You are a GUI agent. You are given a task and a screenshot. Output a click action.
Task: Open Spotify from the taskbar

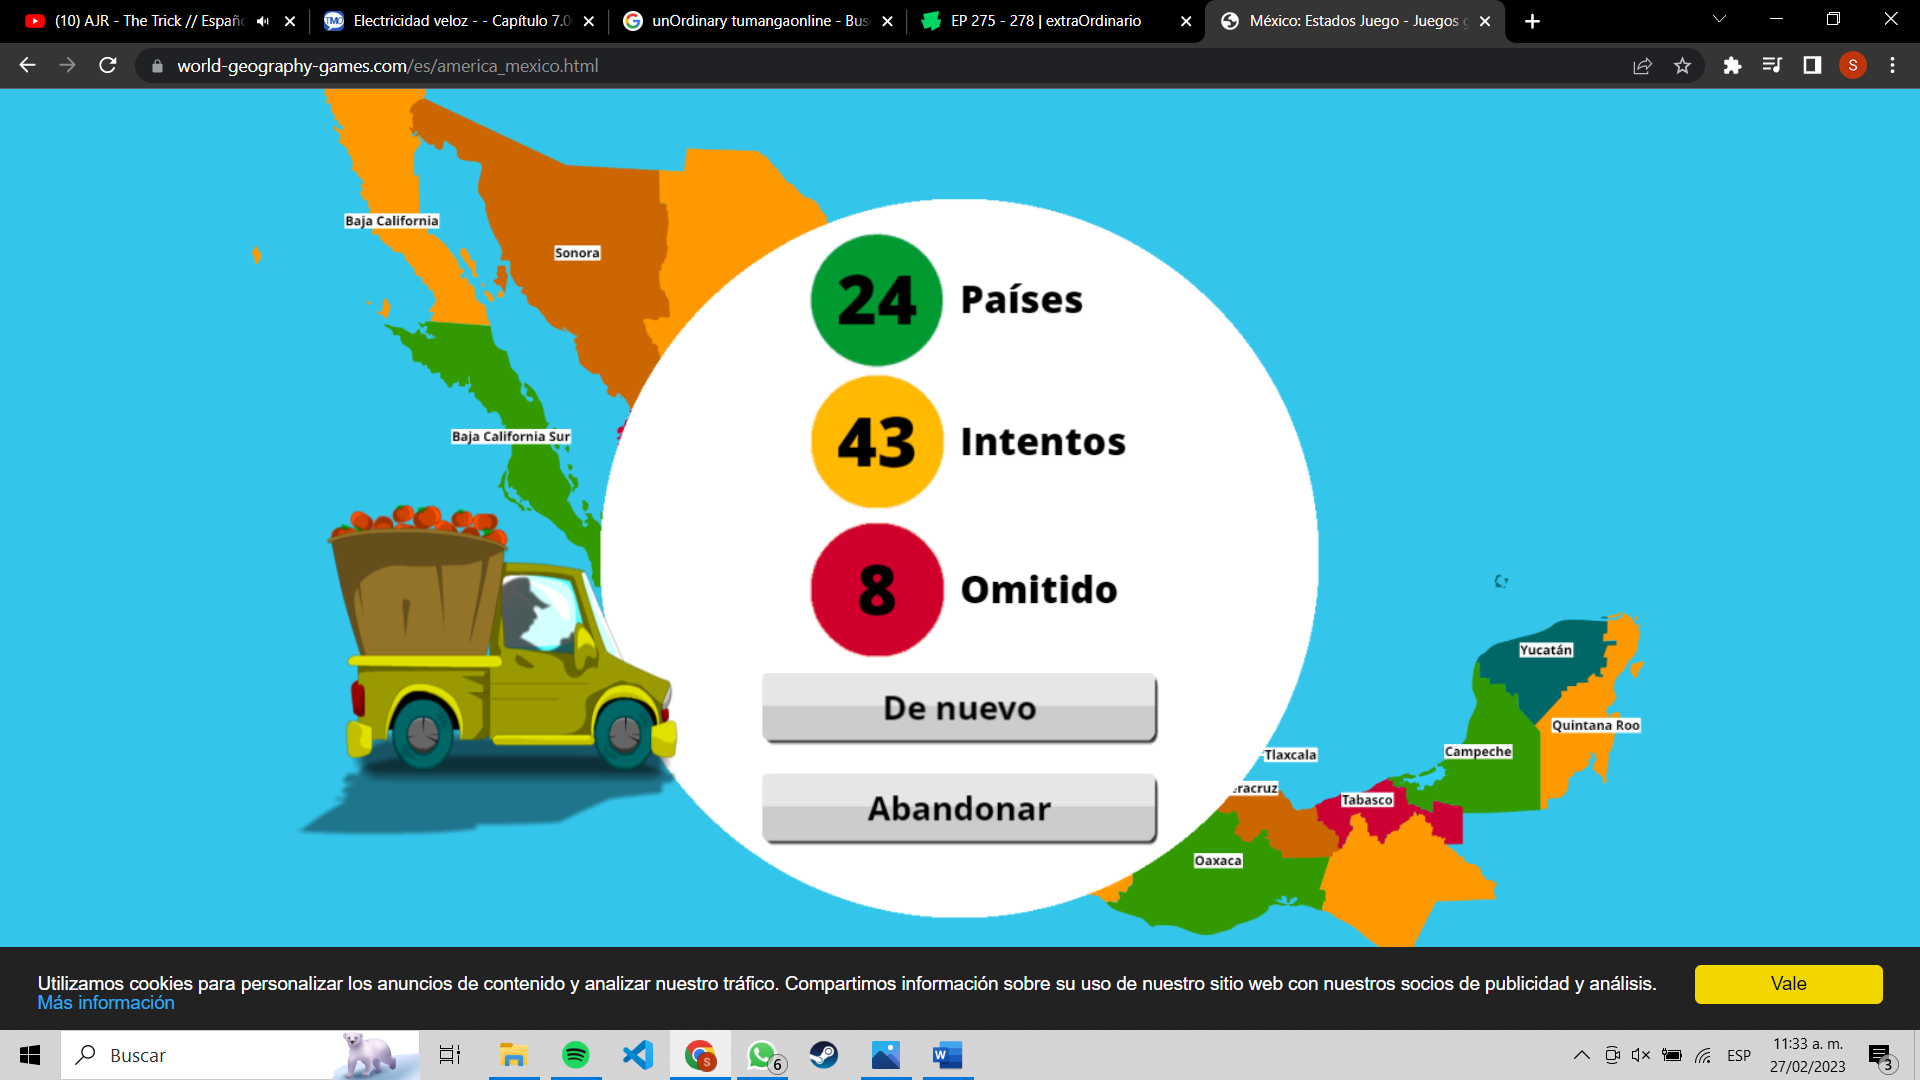(x=575, y=1055)
